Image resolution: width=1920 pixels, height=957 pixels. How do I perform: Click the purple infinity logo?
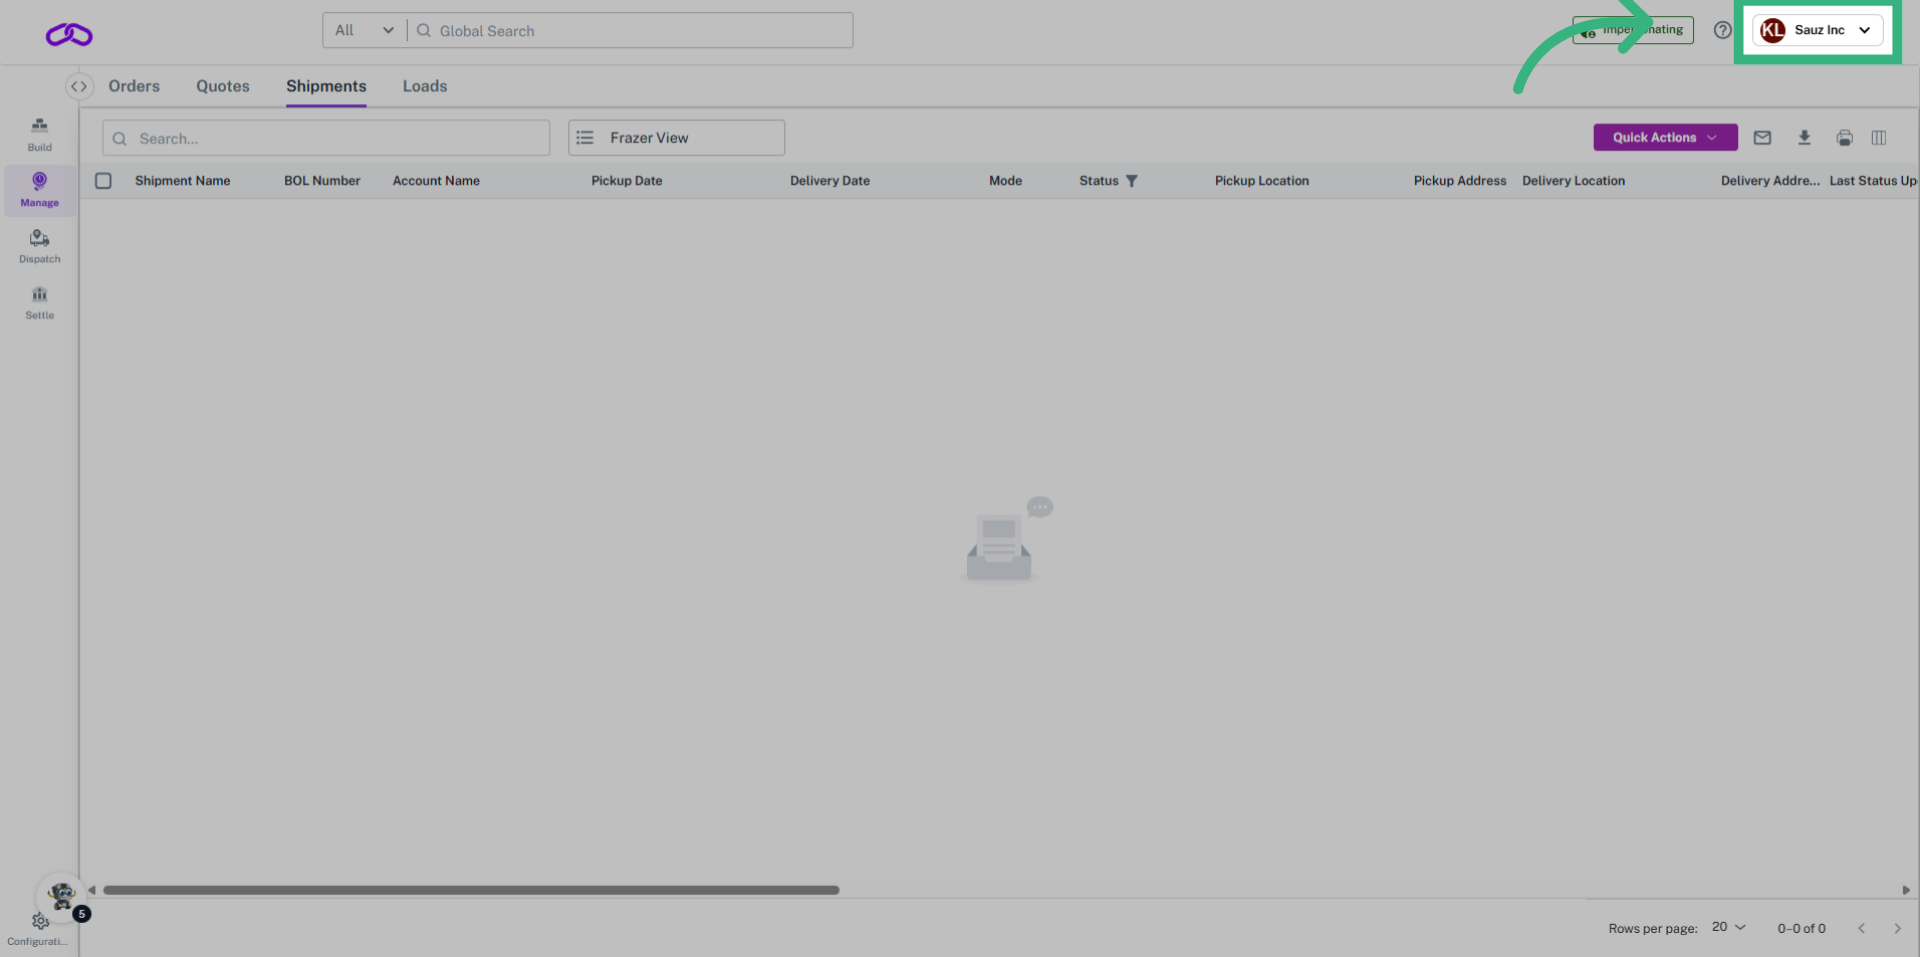[69, 35]
